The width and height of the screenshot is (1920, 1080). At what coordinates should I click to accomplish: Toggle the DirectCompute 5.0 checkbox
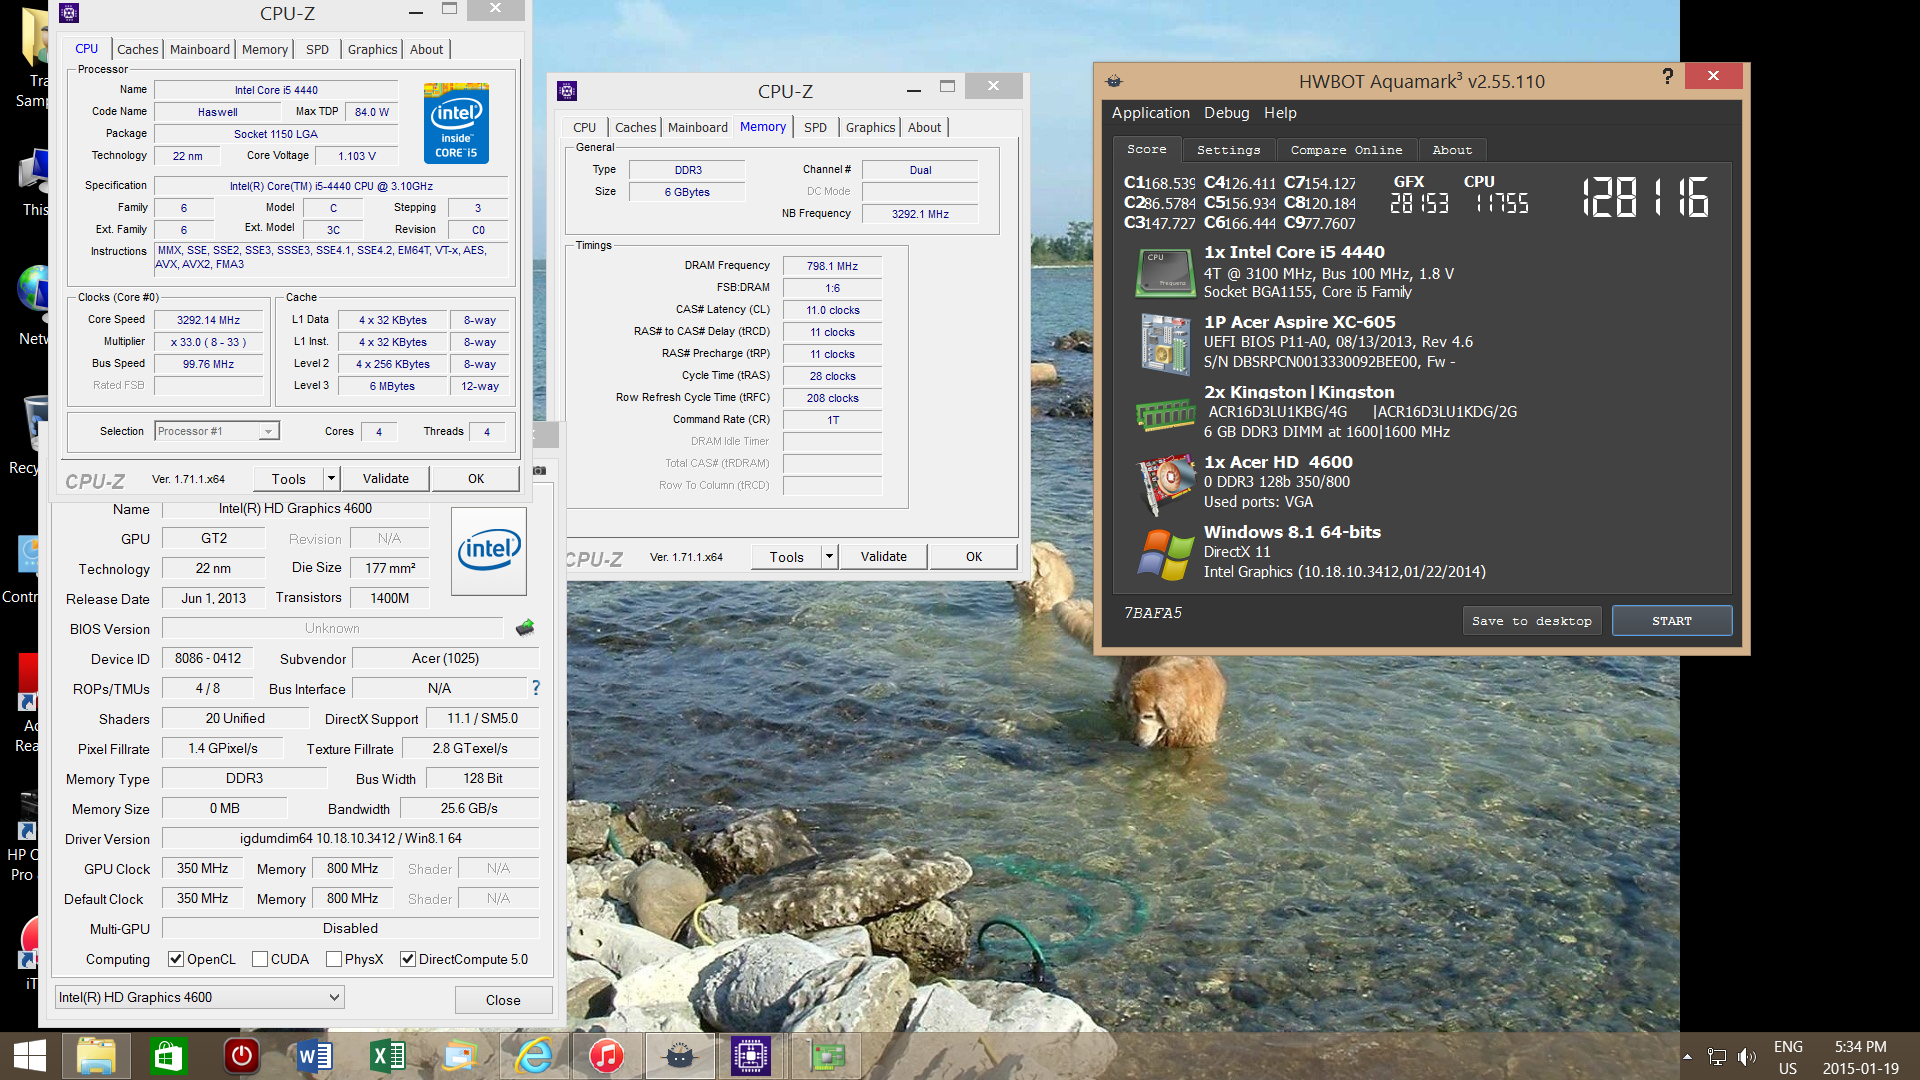pyautogui.click(x=408, y=959)
